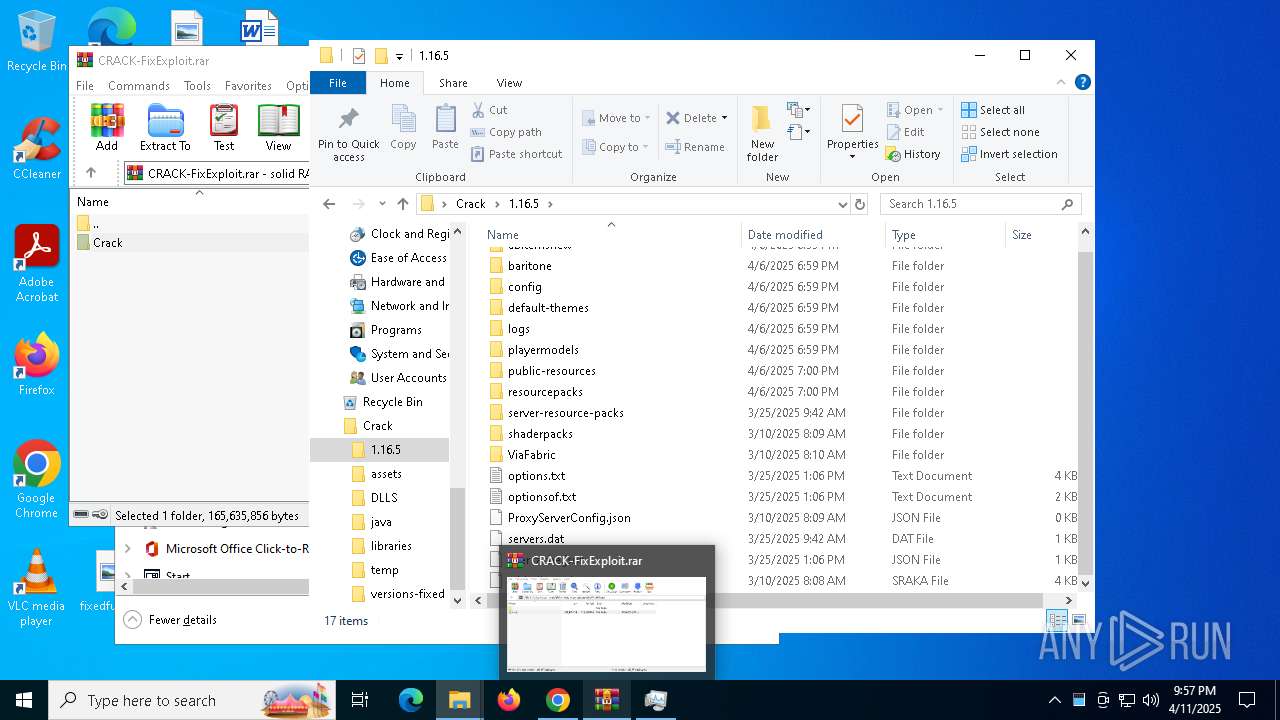Click Type here to search box

tap(192, 700)
